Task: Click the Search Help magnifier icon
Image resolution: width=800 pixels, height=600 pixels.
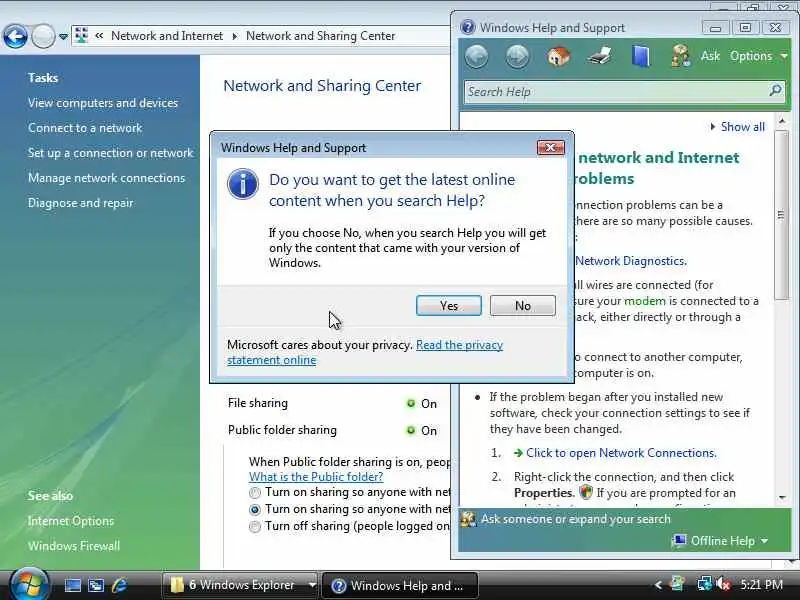Action: [776, 91]
